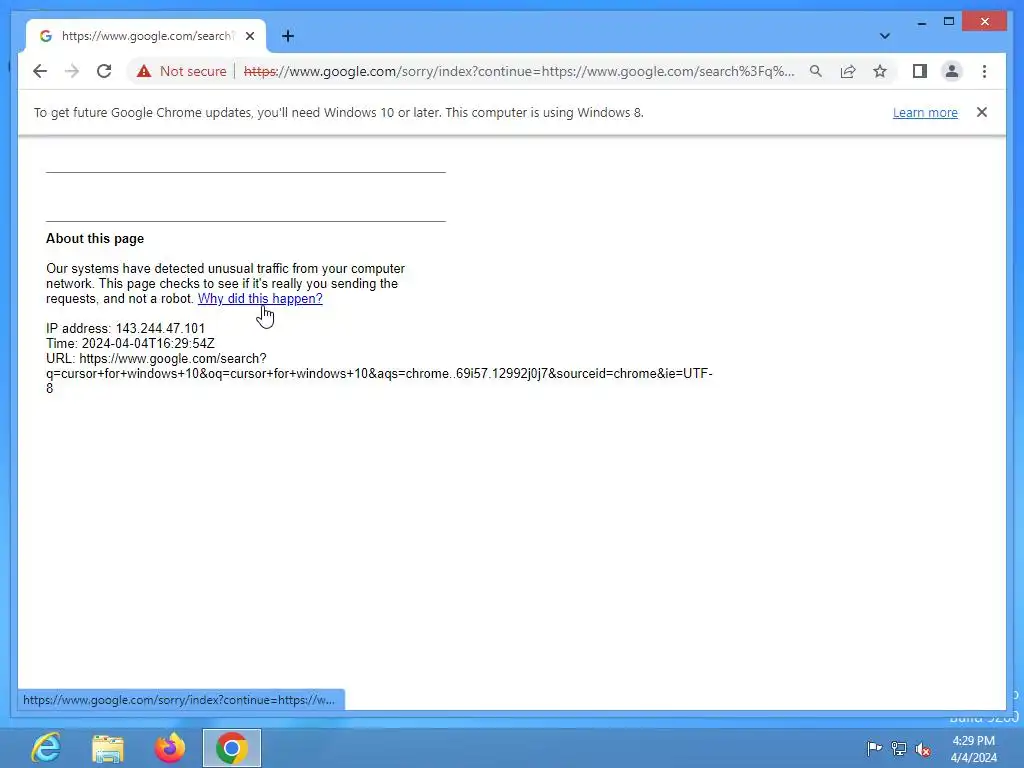1024x768 pixels.
Task: Open Firefox from the taskbar
Action: coord(170,748)
